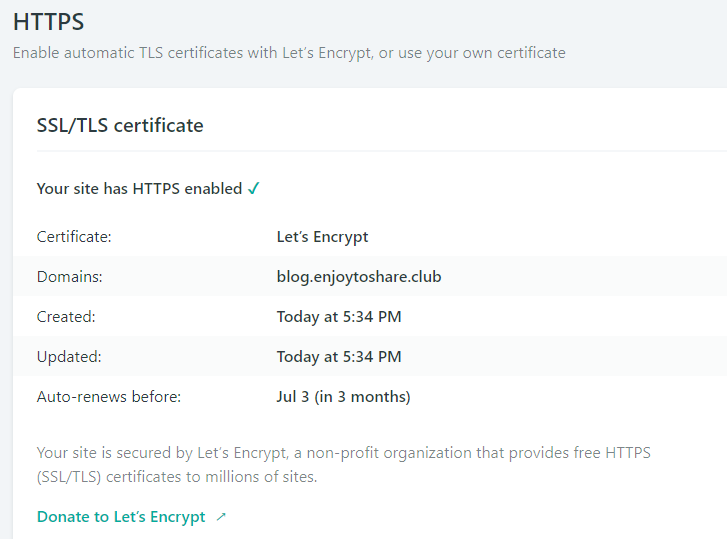Image resolution: width=727 pixels, height=539 pixels.
Task: Click the 'Domains:' row label
Action: pyautogui.click(x=69, y=276)
